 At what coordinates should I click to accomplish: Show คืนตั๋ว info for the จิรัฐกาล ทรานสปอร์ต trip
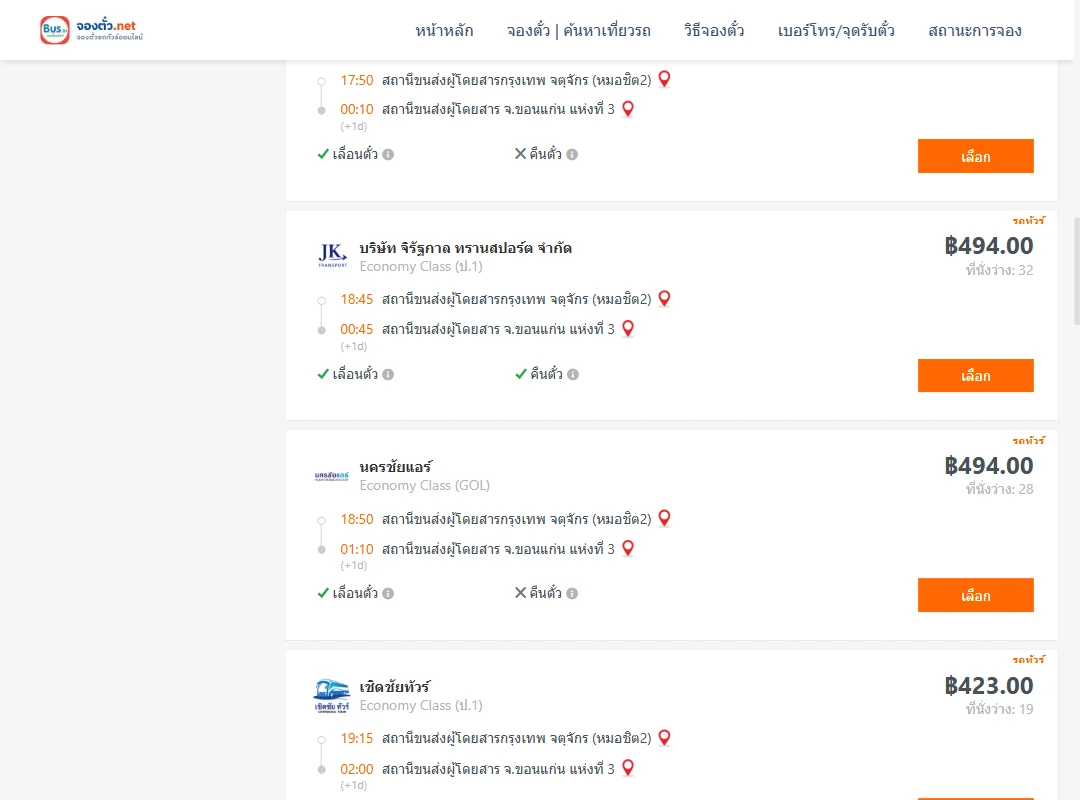click(573, 374)
